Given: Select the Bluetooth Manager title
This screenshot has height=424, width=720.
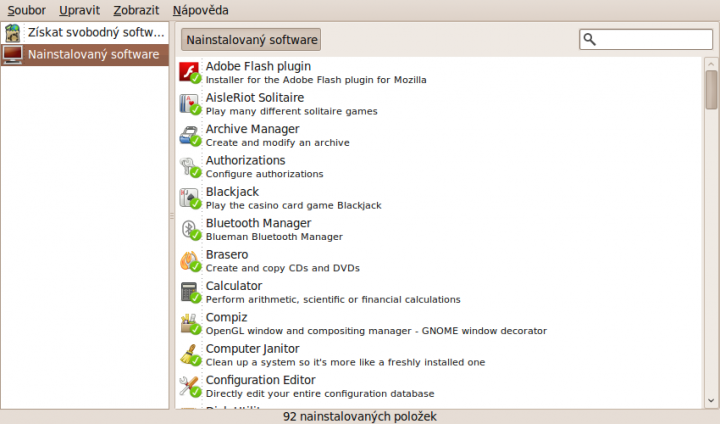Looking at the screenshot, I should point(259,223).
